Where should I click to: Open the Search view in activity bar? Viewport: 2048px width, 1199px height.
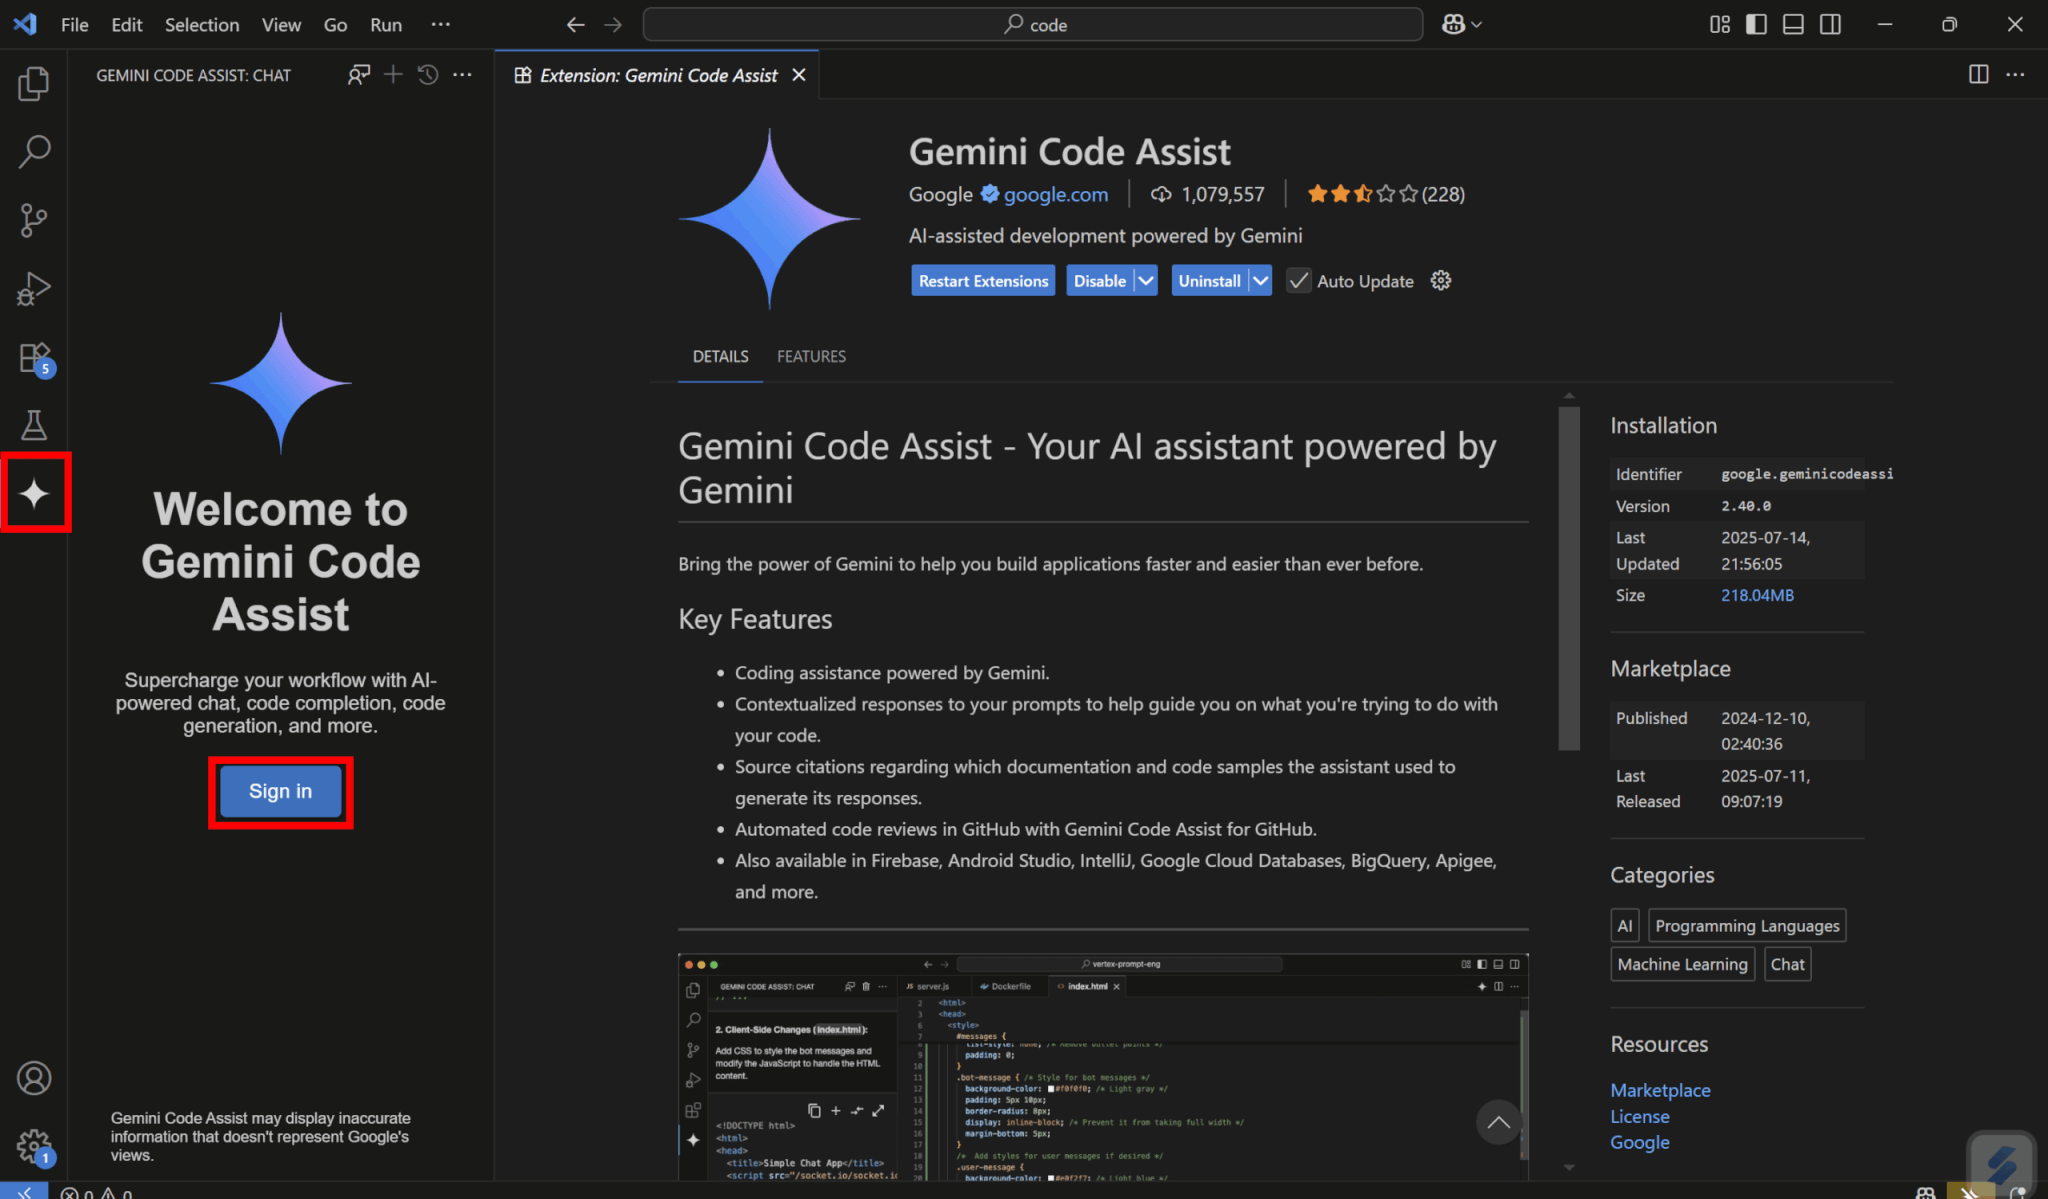tap(34, 152)
